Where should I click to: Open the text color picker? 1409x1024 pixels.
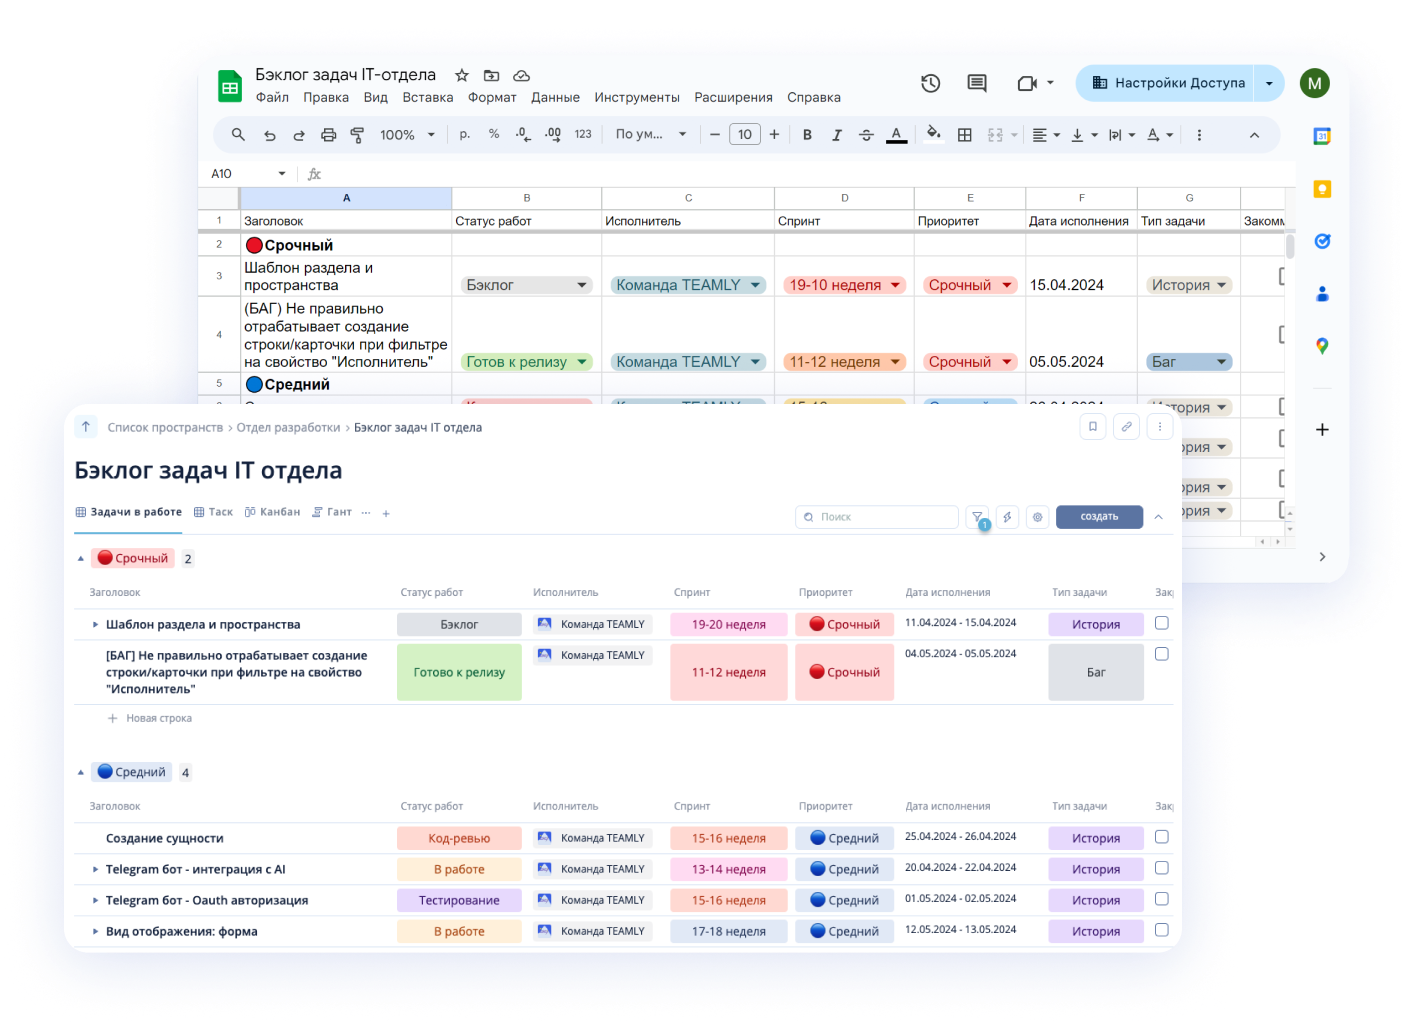(896, 135)
